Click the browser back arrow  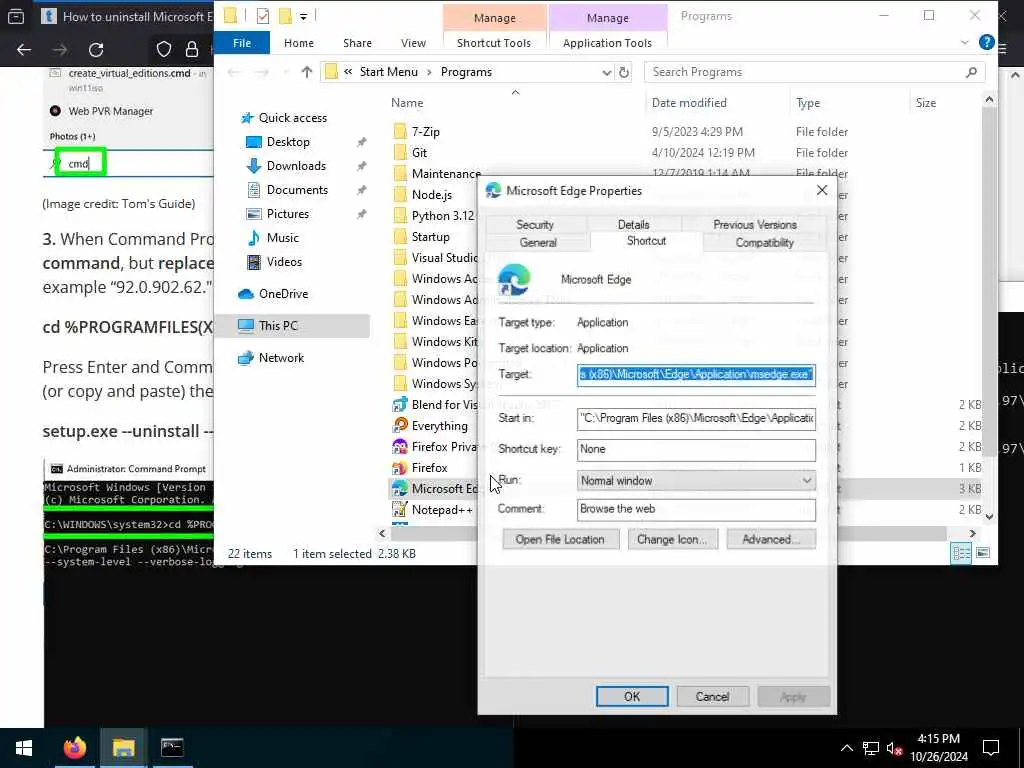point(24,50)
